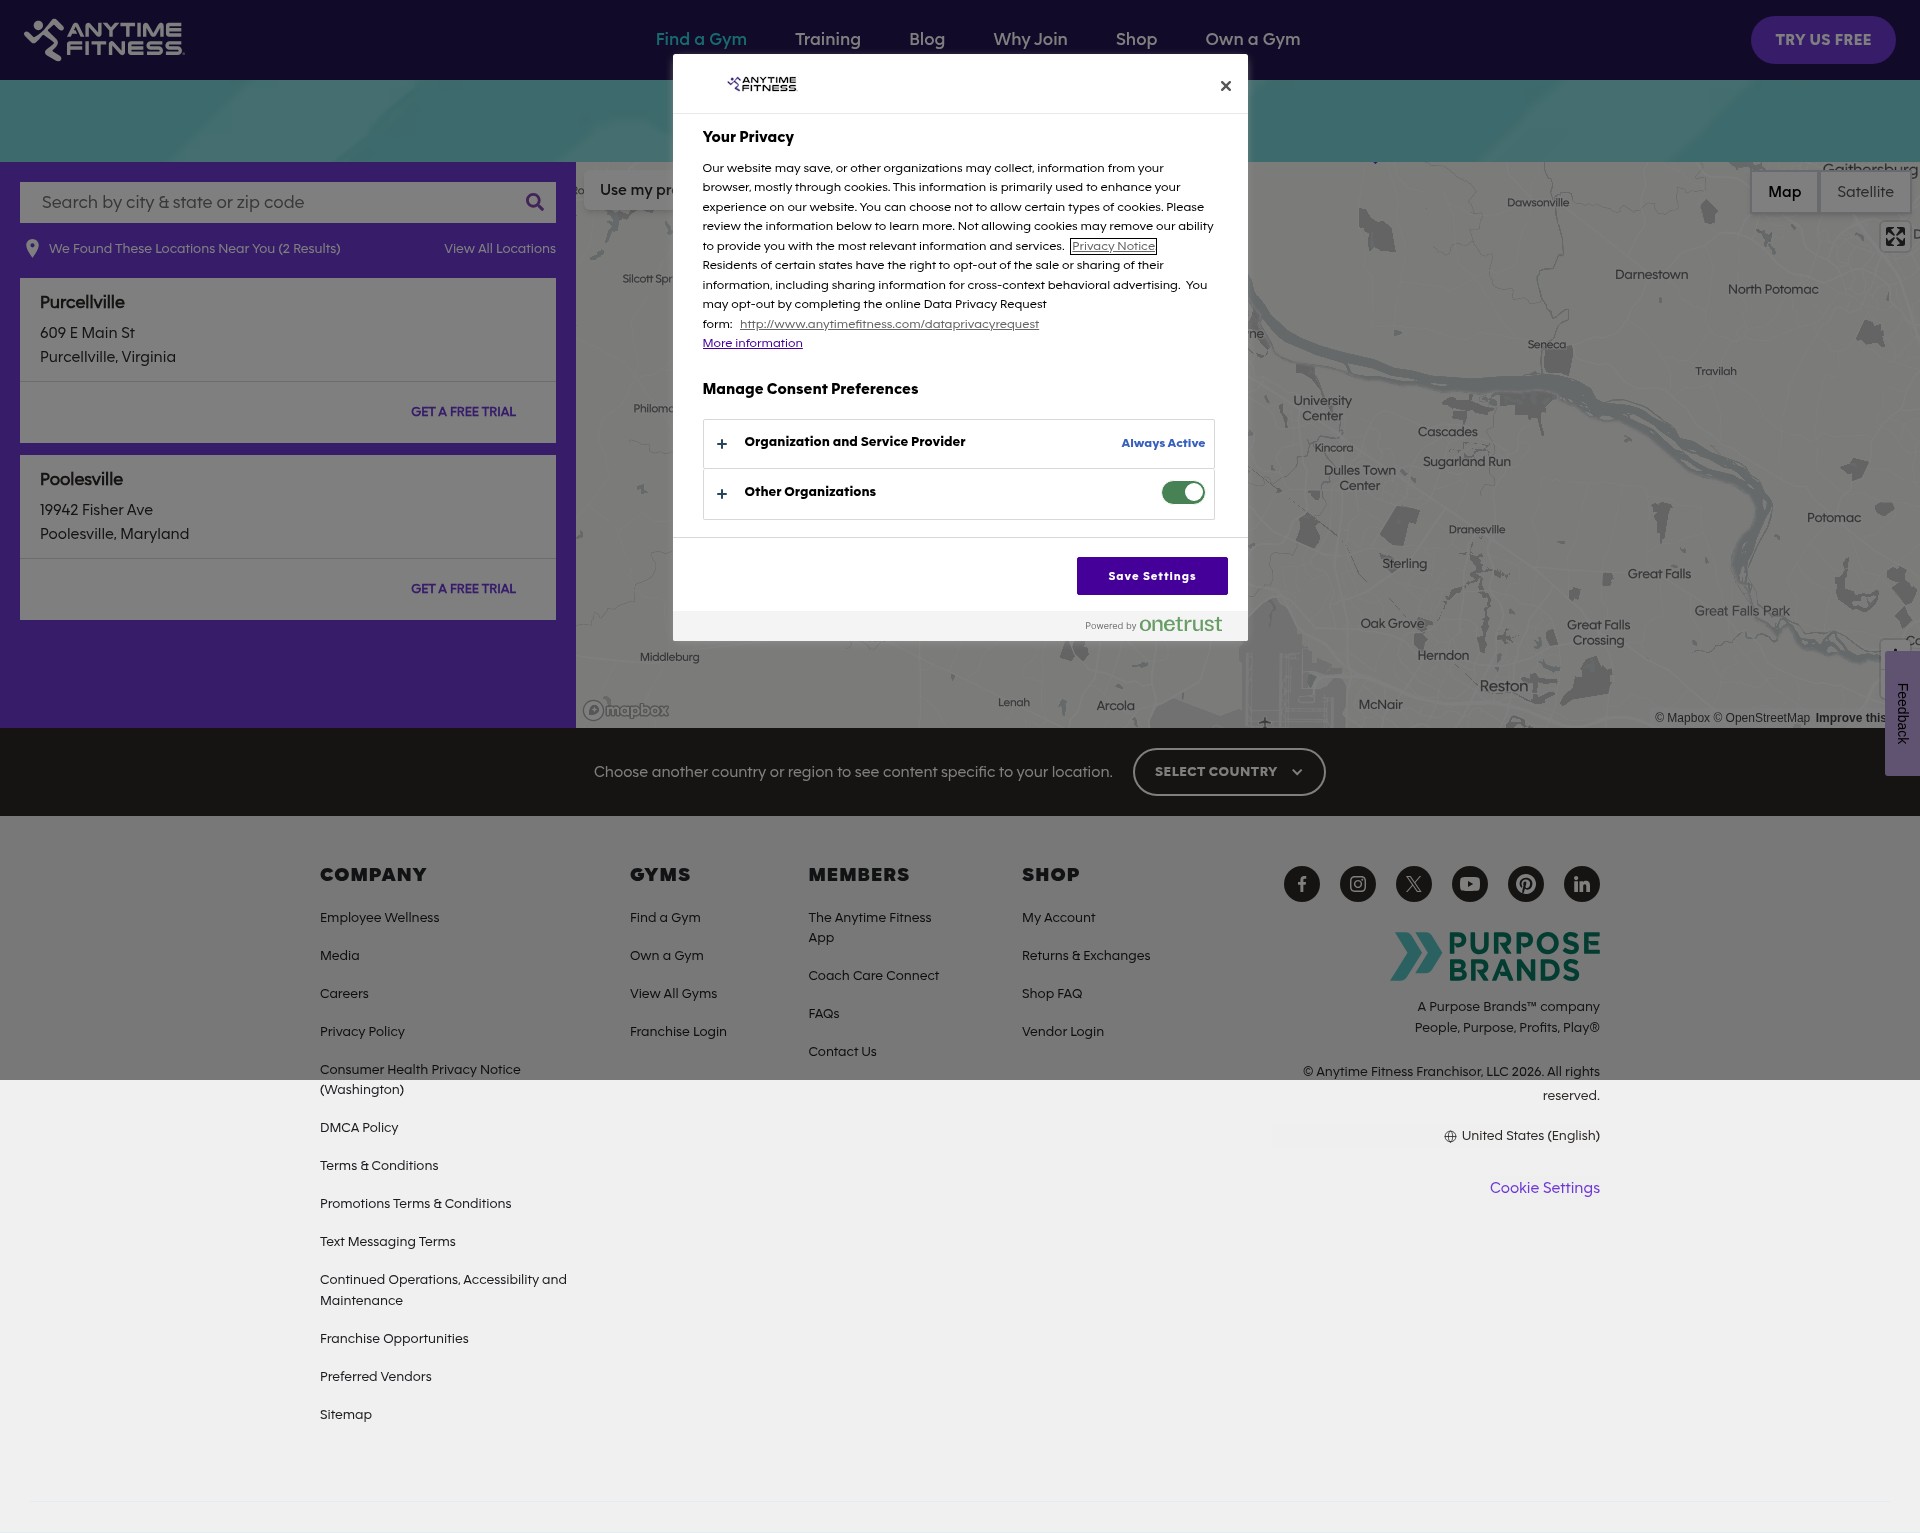This screenshot has width=1920, height=1533.
Task: Open the X (Twitter) social icon
Action: pos(1414,884)
